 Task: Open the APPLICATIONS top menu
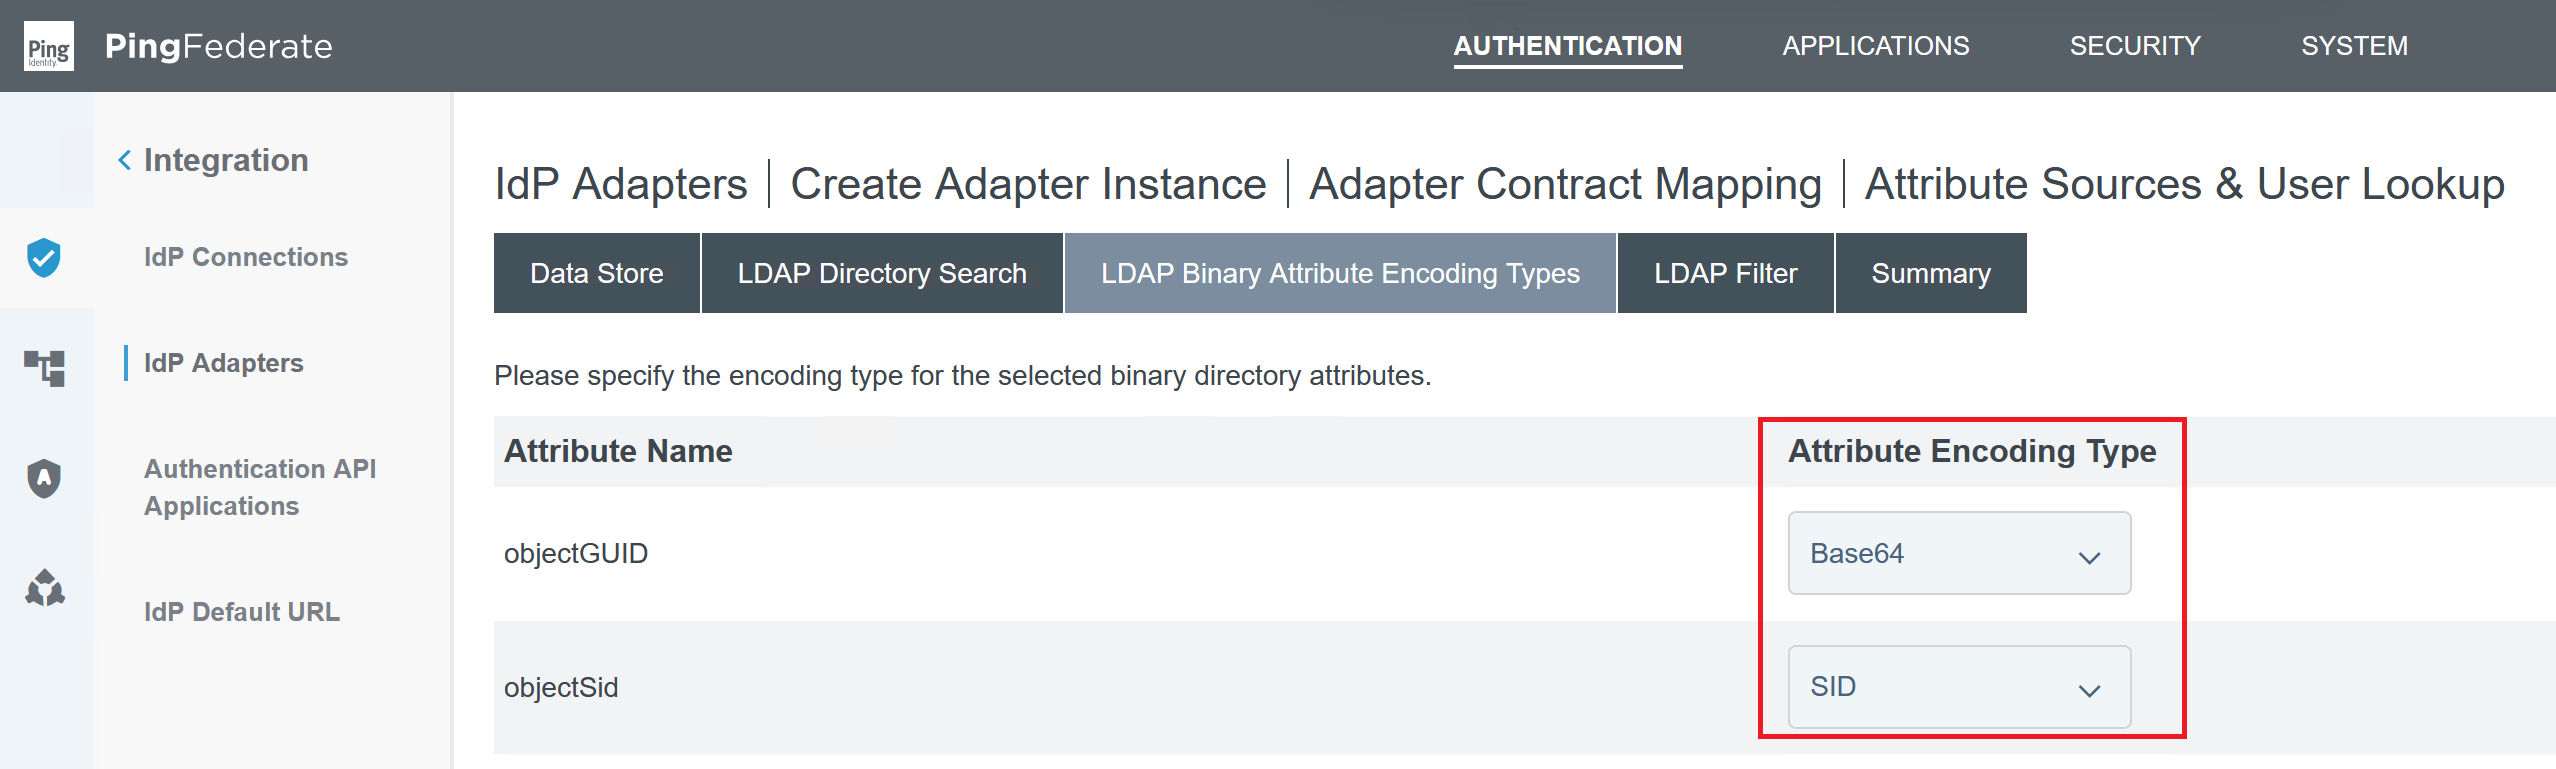click(1875, 46)
